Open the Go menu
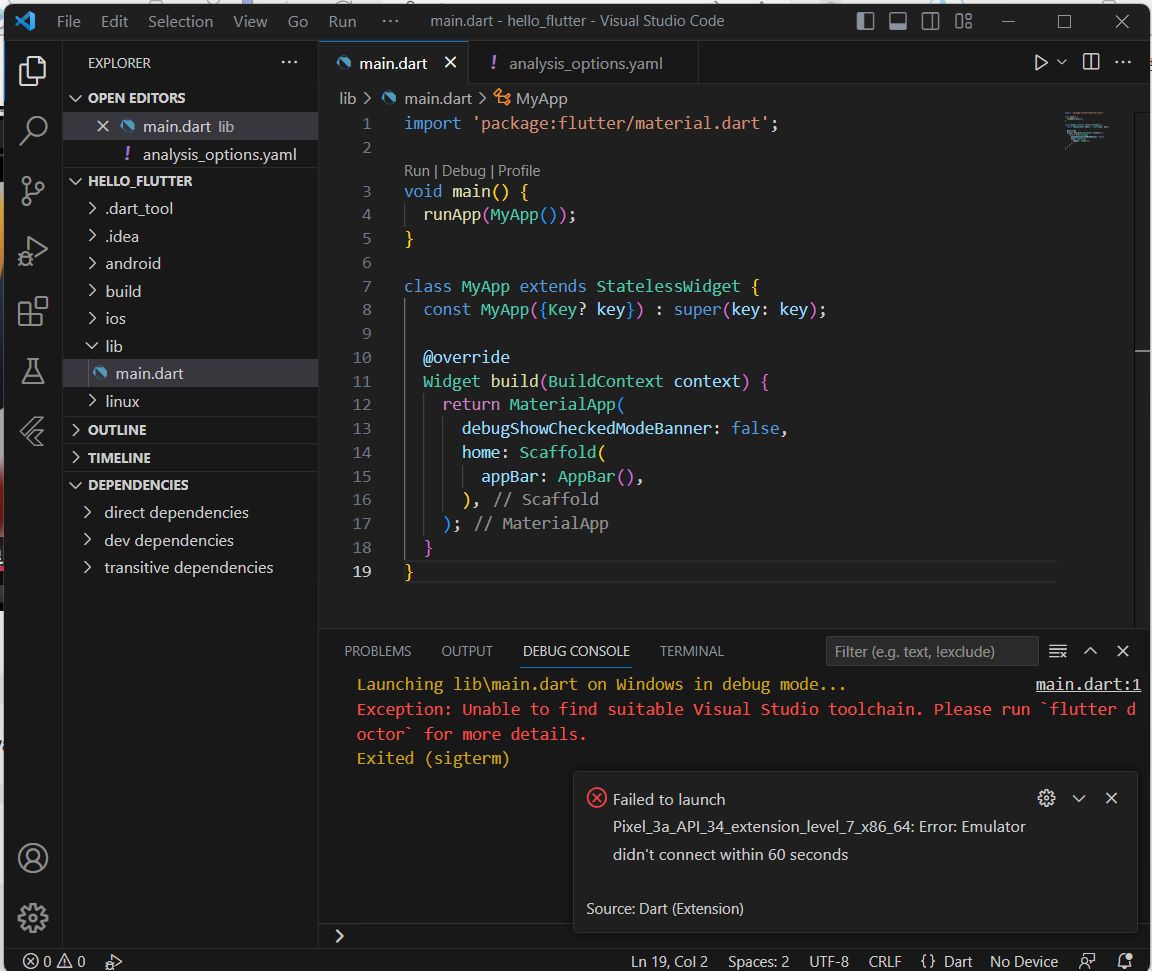 298,21
